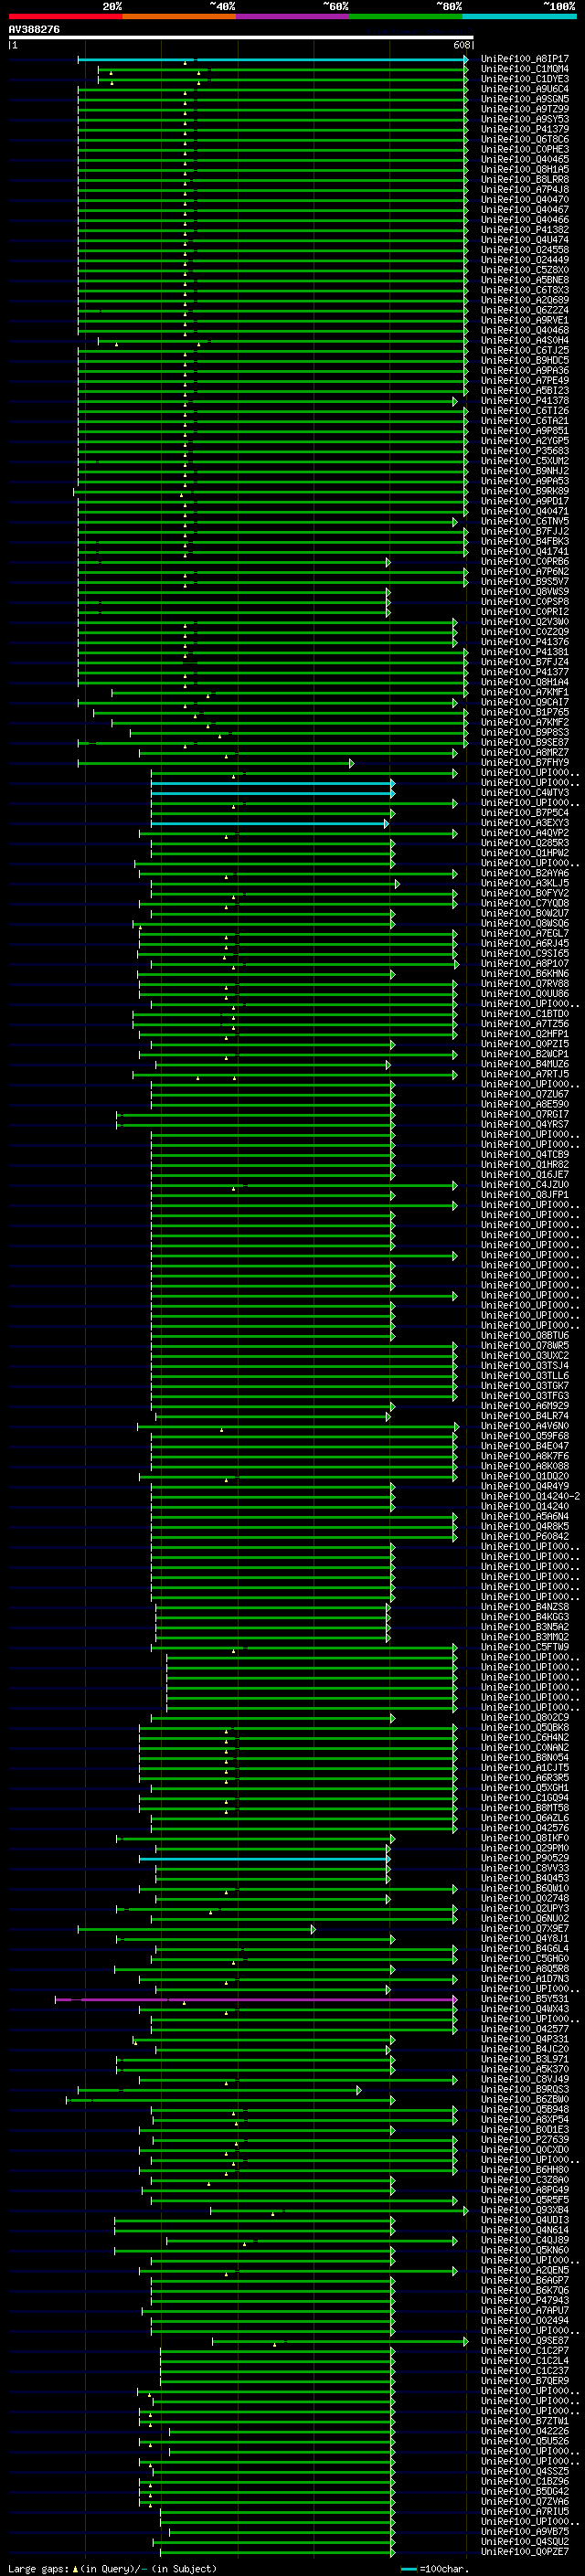Screen dimensions: 585x2576
Task: Click the UniRef100_Q4SQU2 label
Action: (524, 2541)
